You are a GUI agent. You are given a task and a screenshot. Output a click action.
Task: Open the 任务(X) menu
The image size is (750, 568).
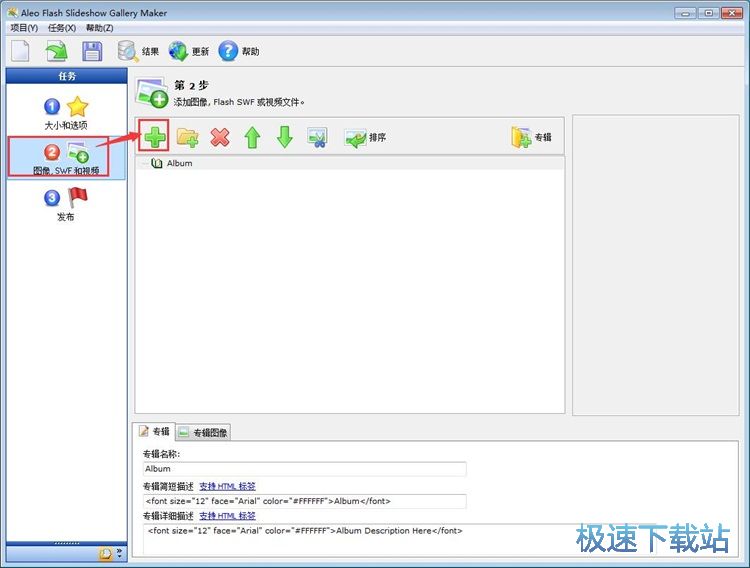point(62,28)
